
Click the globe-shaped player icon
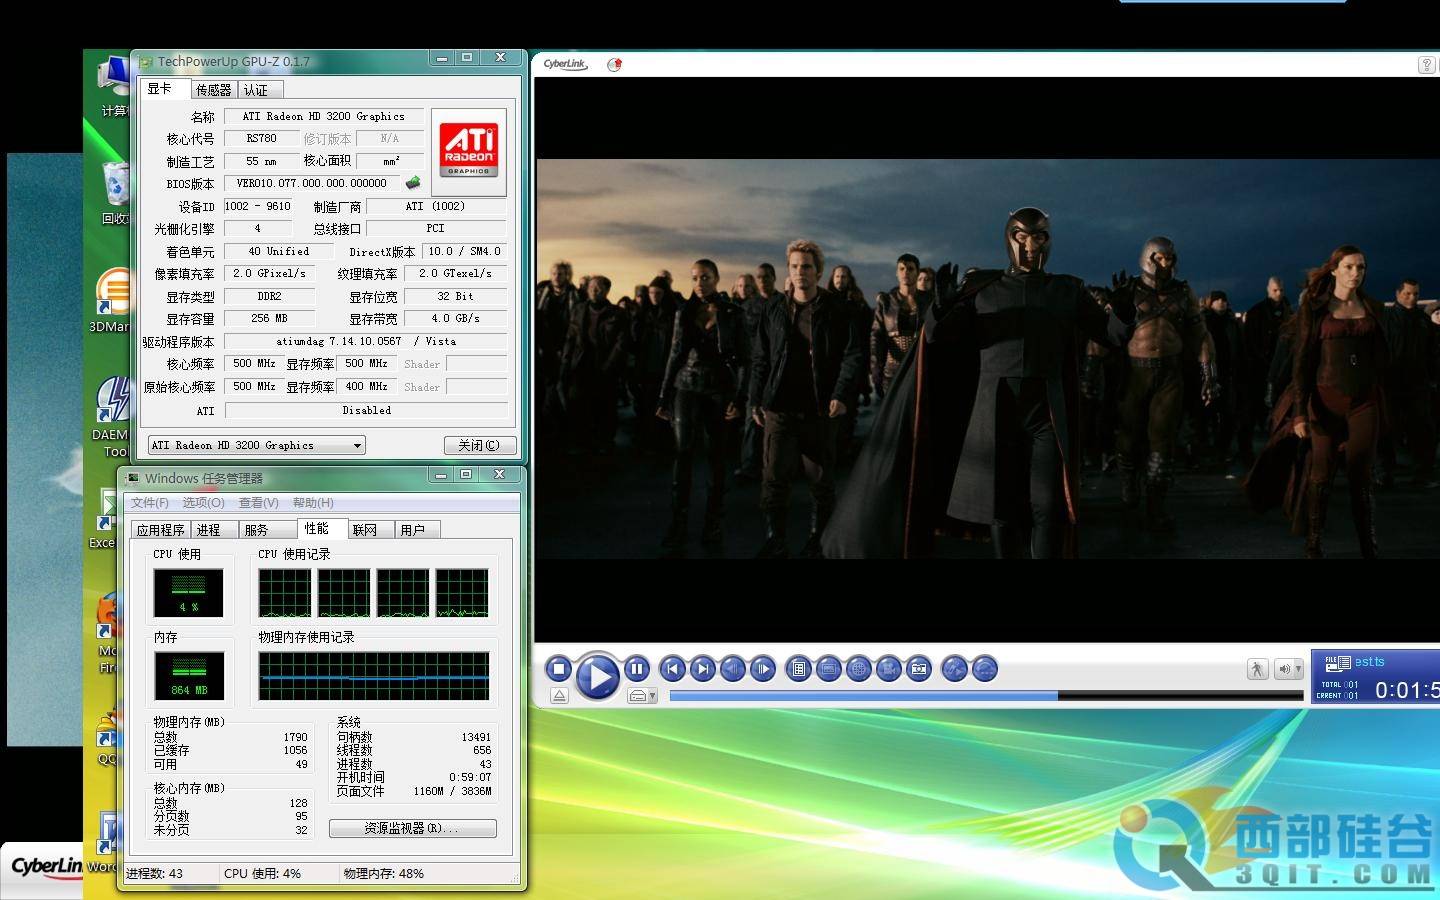click(858, 669)
